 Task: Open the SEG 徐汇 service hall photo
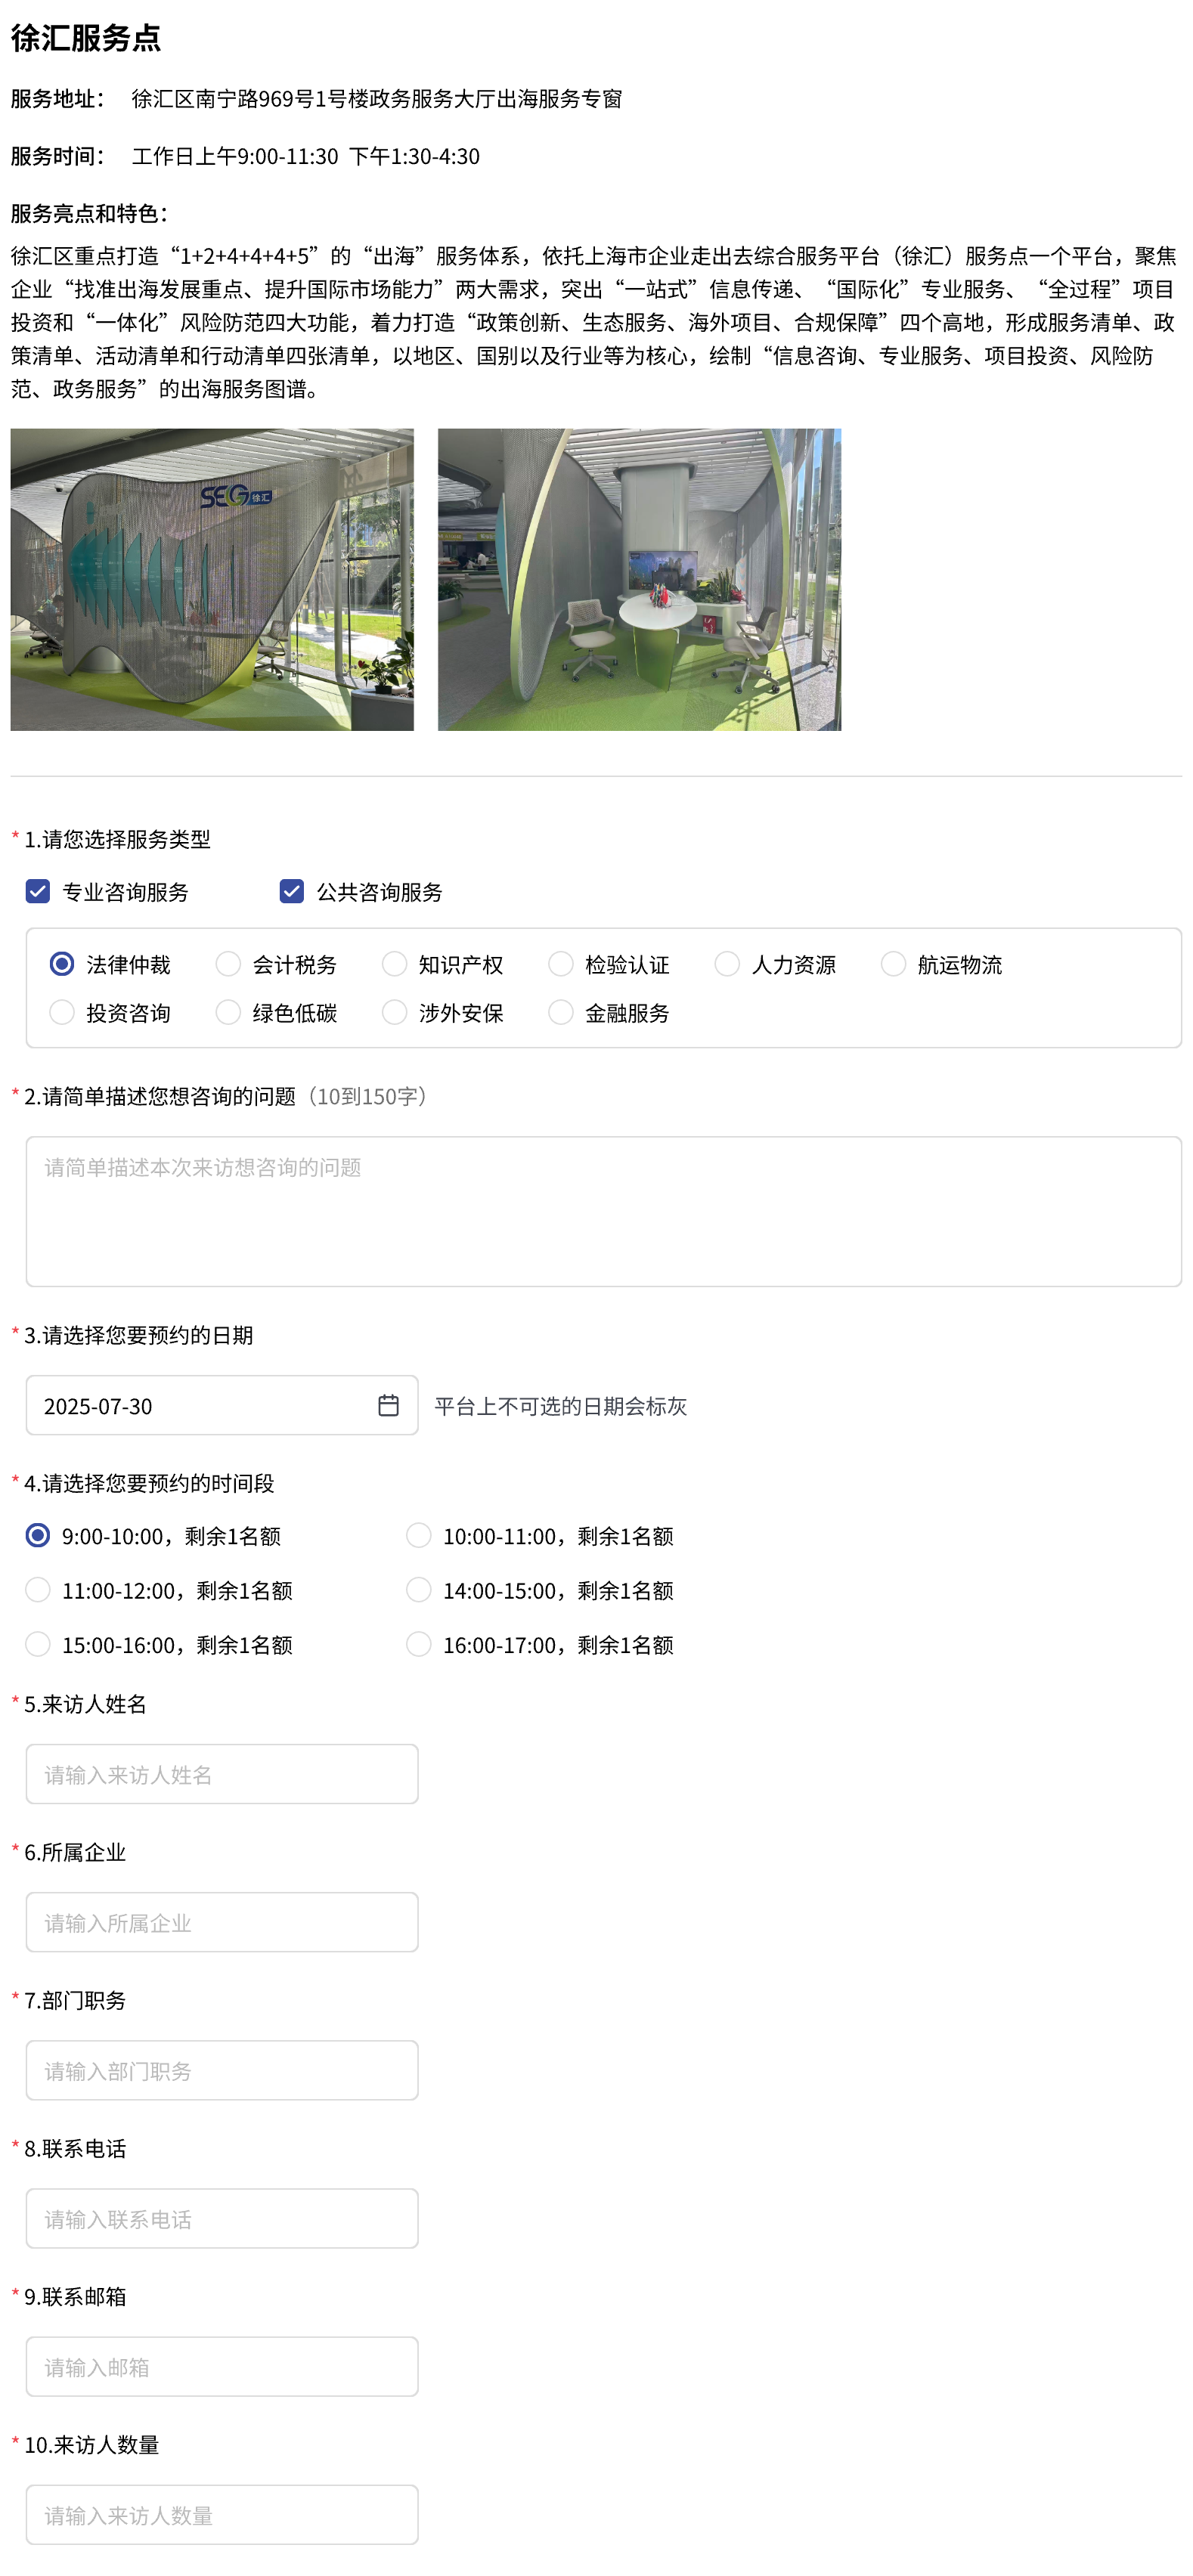pyautogui.click(x=212, y=579)
